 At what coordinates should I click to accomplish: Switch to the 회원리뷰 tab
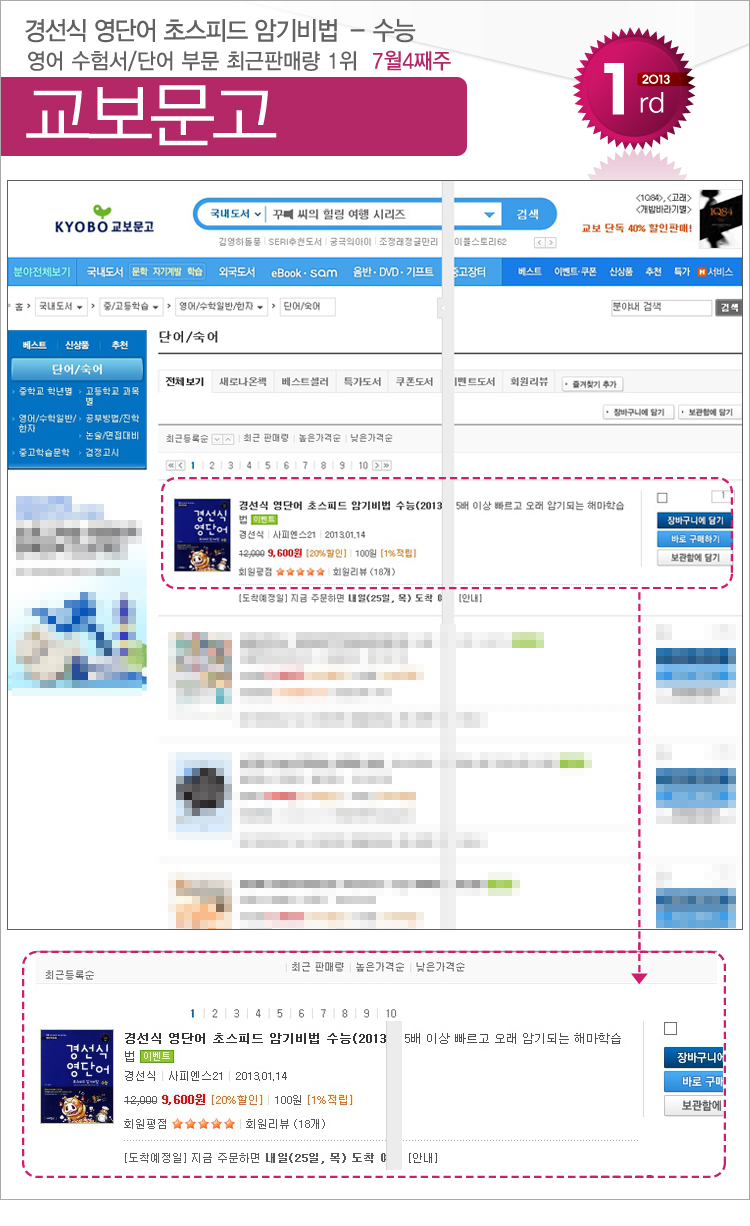pyautogui.click(x=529, y=382)
